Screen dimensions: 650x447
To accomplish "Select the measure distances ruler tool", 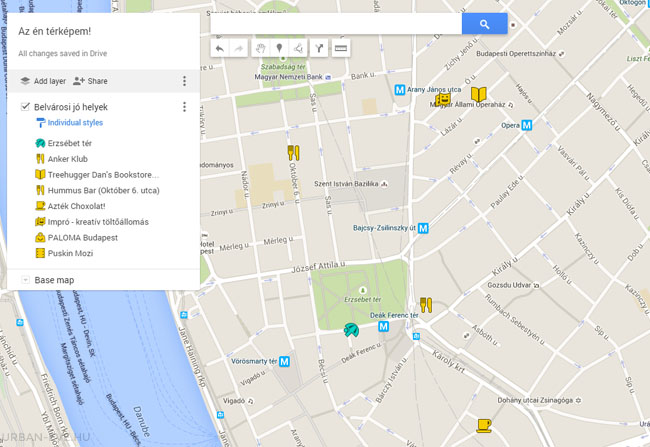I will 341,49.
